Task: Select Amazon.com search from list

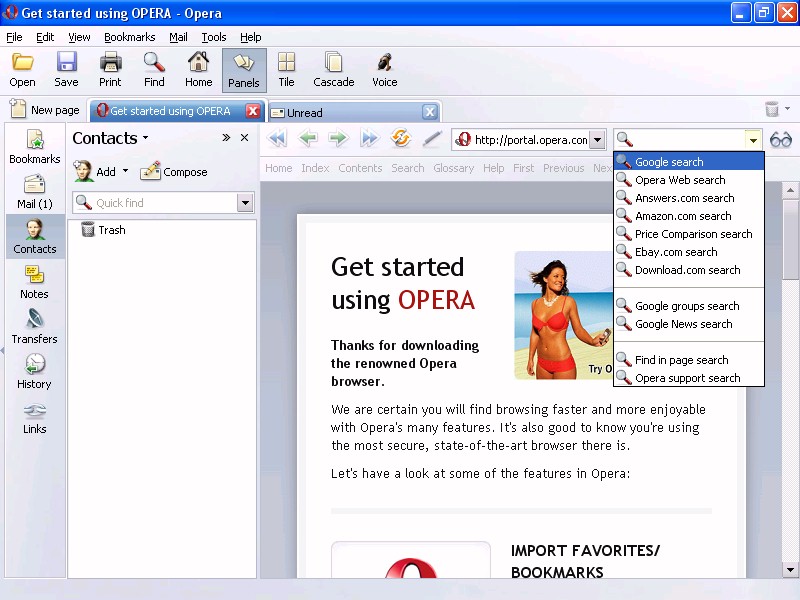Action: (x=683, y=216)
